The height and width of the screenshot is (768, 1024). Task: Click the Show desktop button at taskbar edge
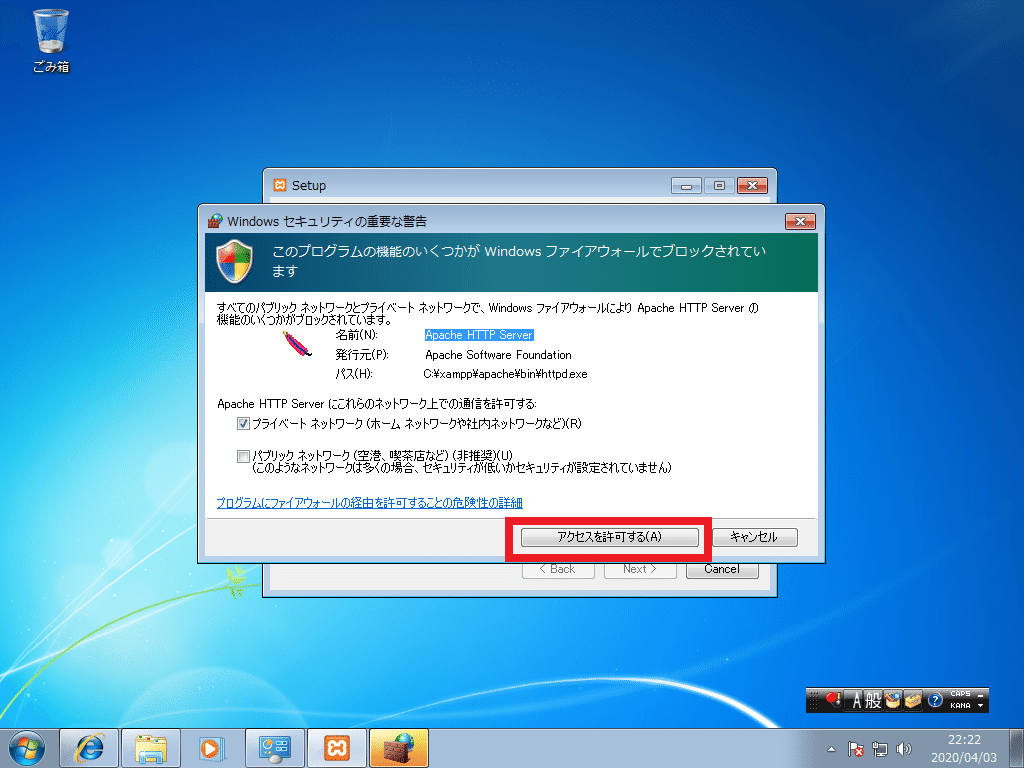click(x=1019, y=748)
